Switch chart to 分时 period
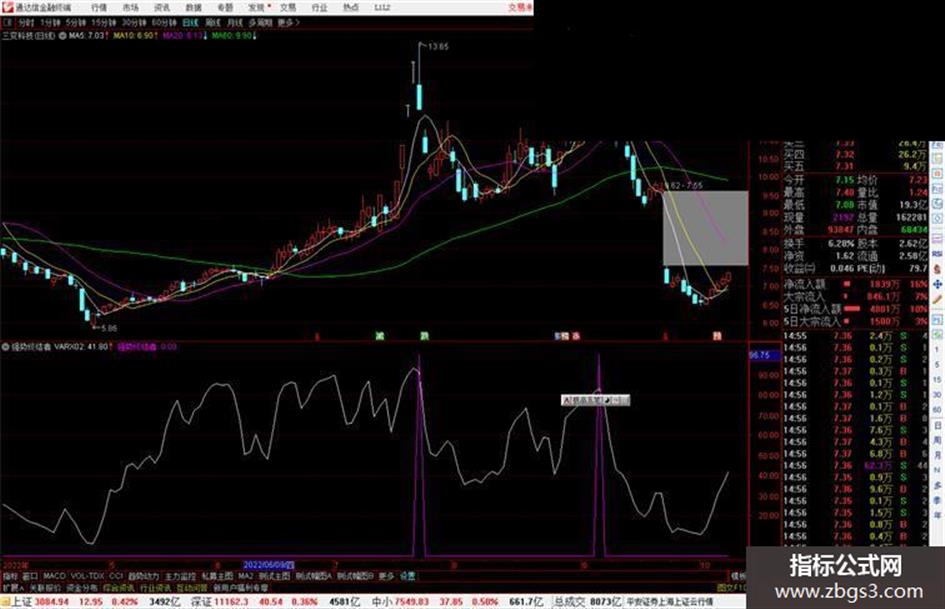This screenshot has width=945, height=609. [x=26, y=22]
